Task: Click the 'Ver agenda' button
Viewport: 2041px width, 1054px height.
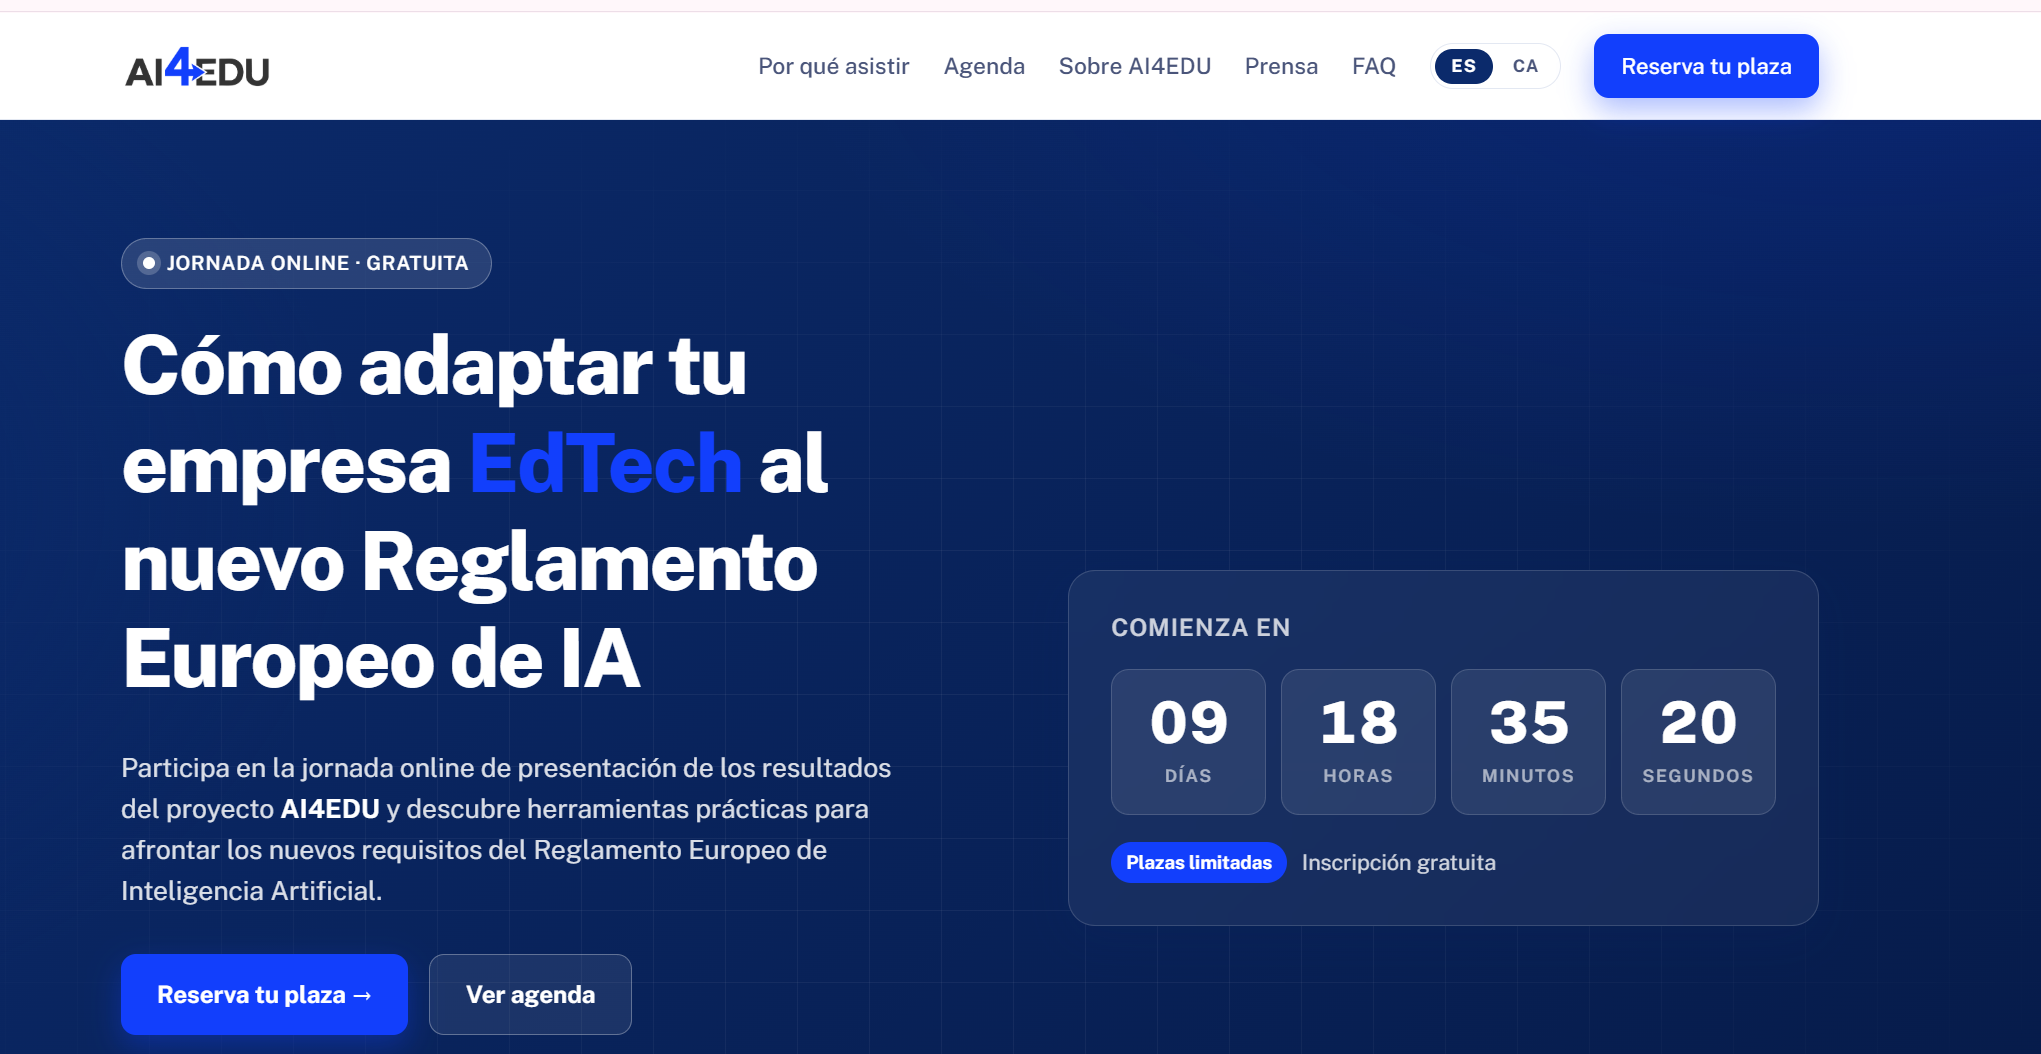Action: (530, 994)
